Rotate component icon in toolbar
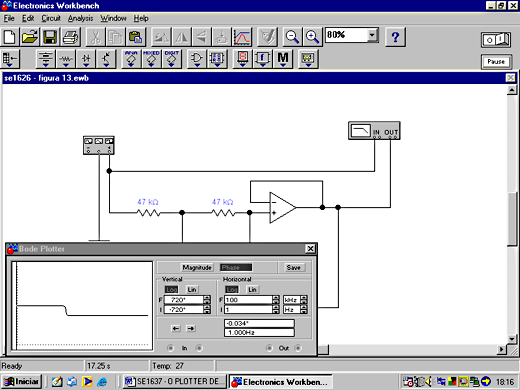520x390 pixels. [x=161, y=37]
